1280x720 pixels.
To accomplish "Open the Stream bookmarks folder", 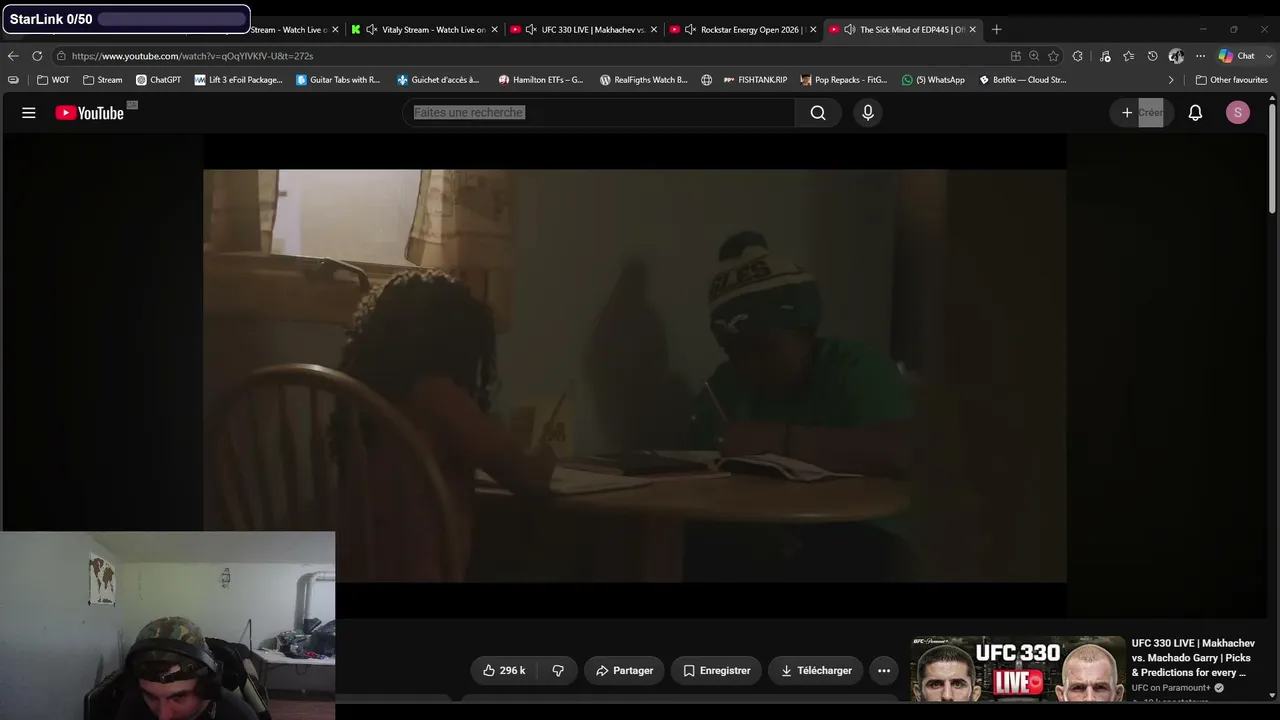I will [103, 80].
